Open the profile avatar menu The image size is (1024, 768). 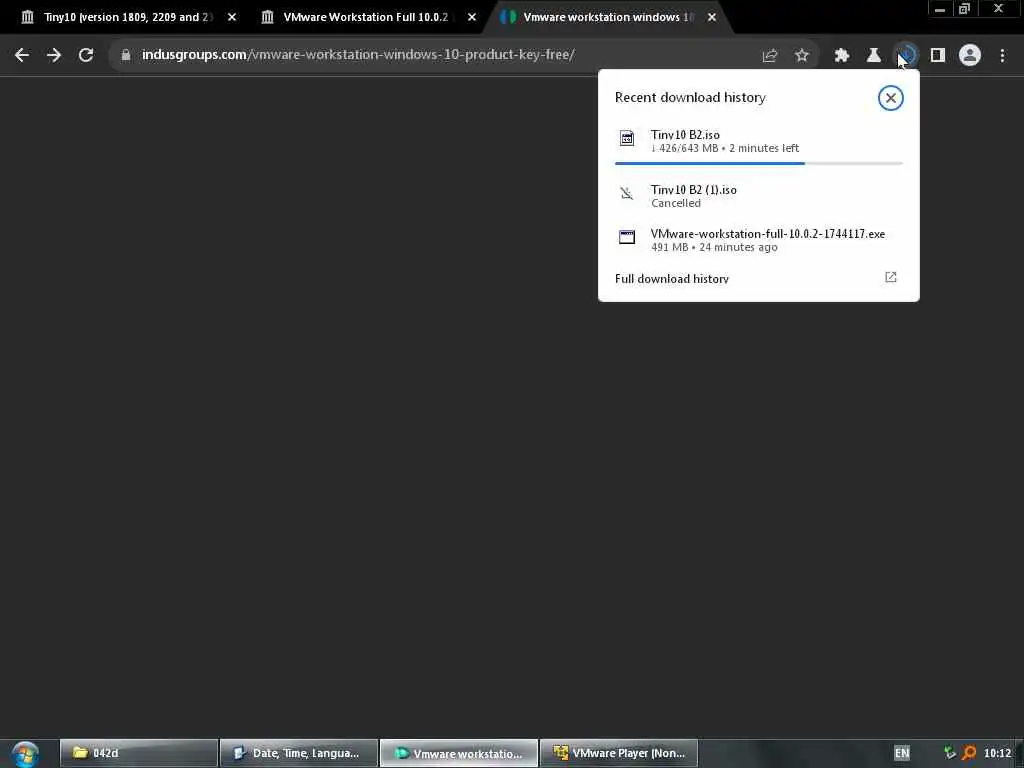point(970,56)
